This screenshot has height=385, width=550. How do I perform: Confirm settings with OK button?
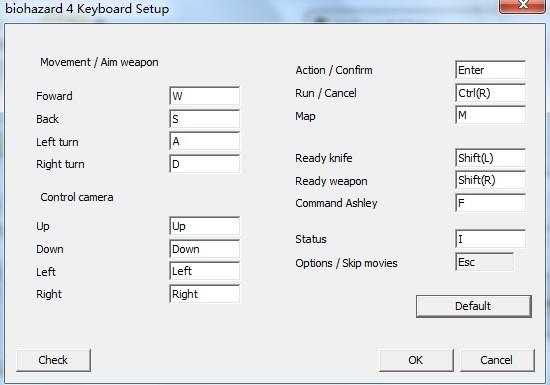(x=416, y=360)
